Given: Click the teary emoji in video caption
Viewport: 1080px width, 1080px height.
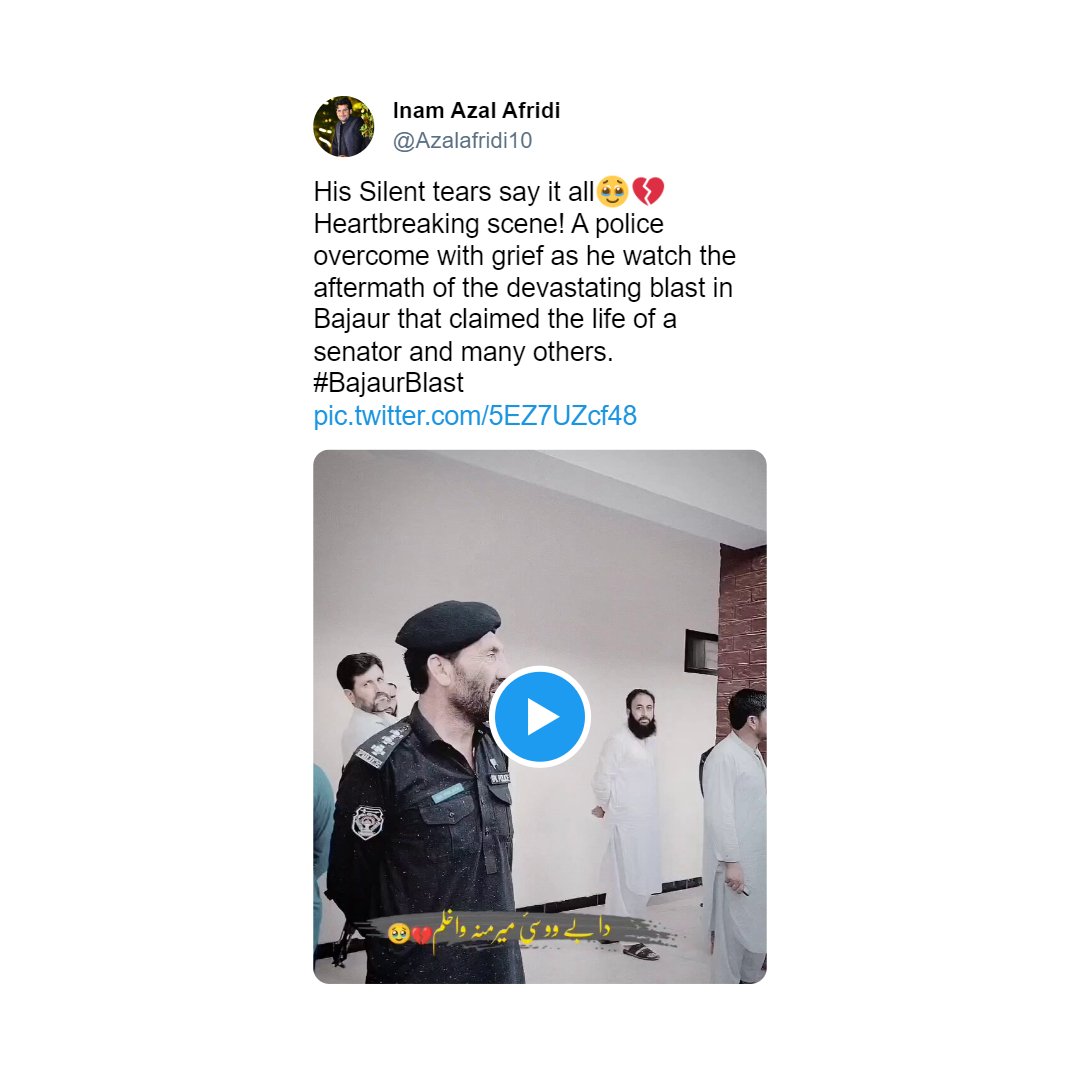Looking at the screenshot, I should (398, 933).
